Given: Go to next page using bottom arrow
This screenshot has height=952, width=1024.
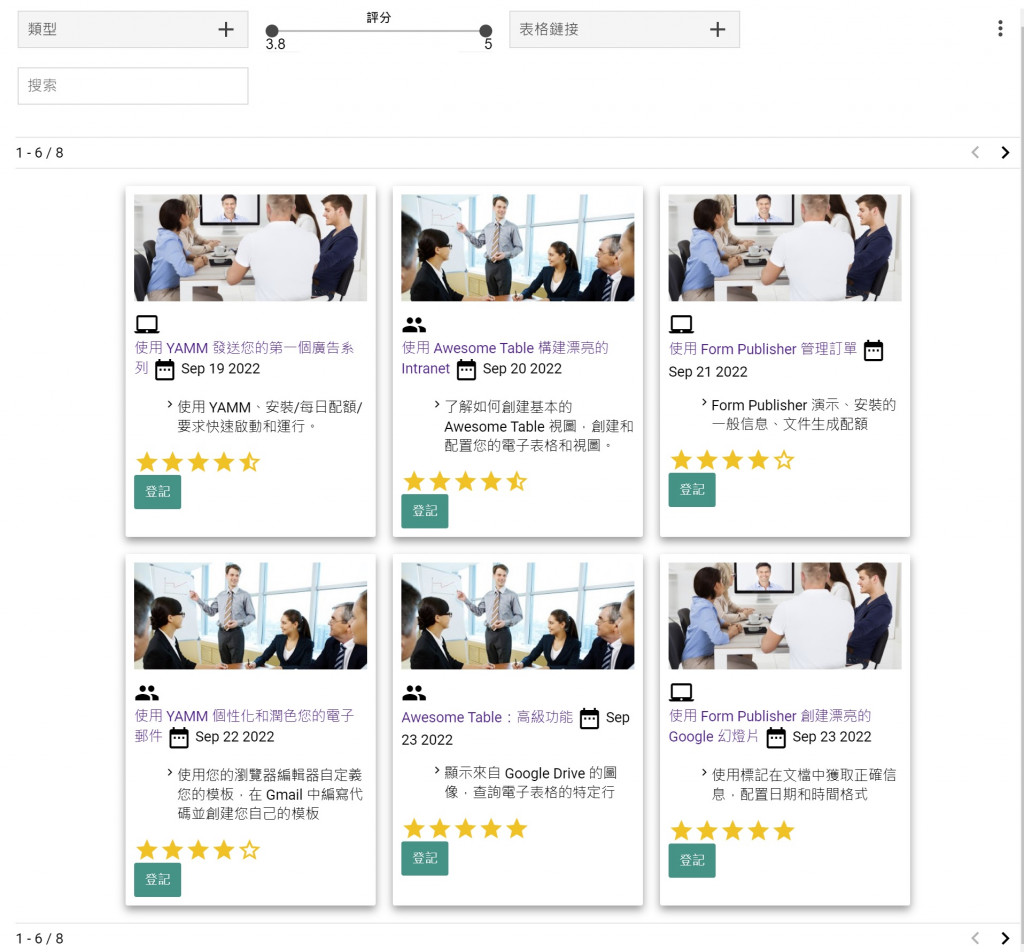Looking at the screenshot, I should click(x=1005, y=938).
